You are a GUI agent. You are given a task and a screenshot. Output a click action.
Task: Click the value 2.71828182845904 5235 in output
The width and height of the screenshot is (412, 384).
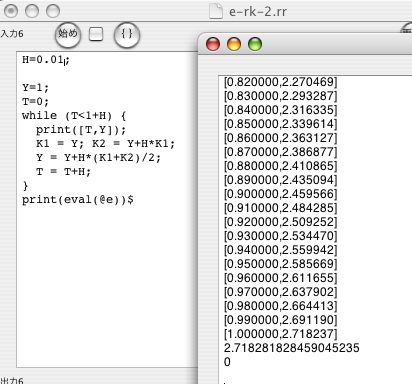click(x=292, y=348)
